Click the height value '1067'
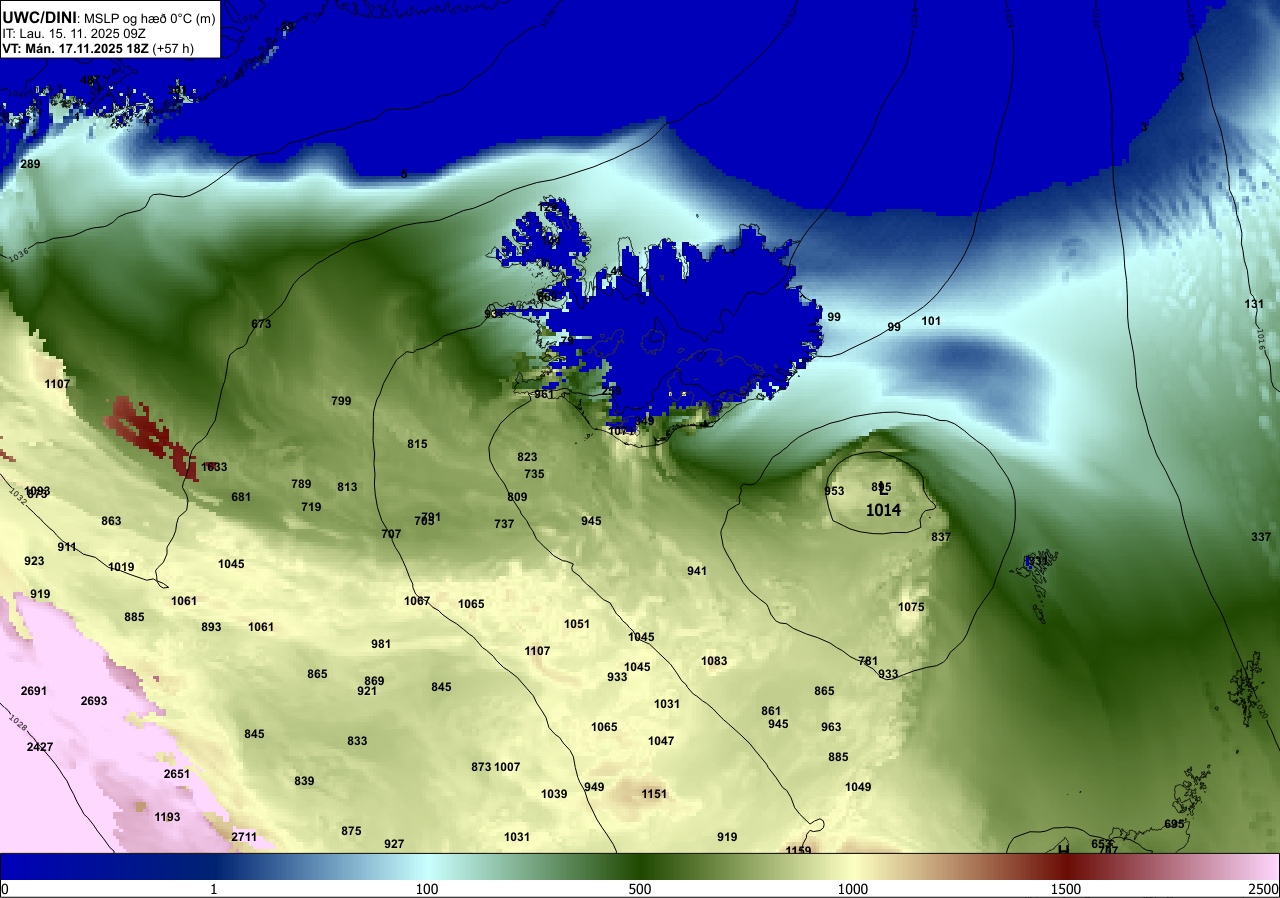The image size is (1280, 898). tap(417, 601)
